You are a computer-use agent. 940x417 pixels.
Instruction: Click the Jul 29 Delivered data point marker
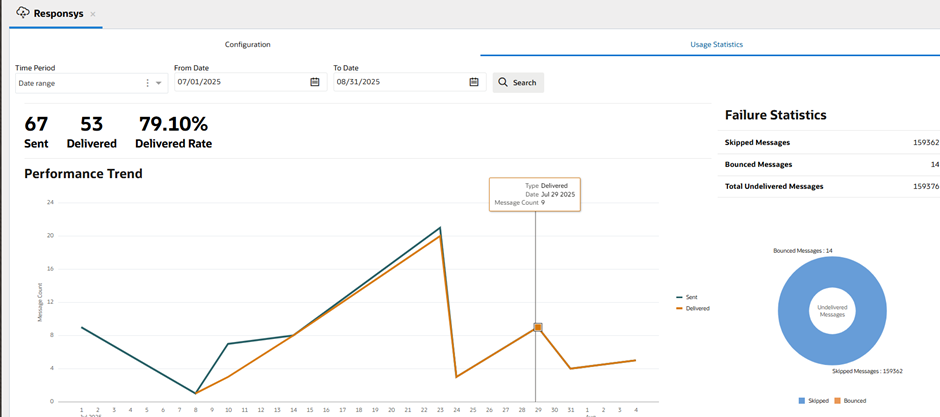[538, 327]
